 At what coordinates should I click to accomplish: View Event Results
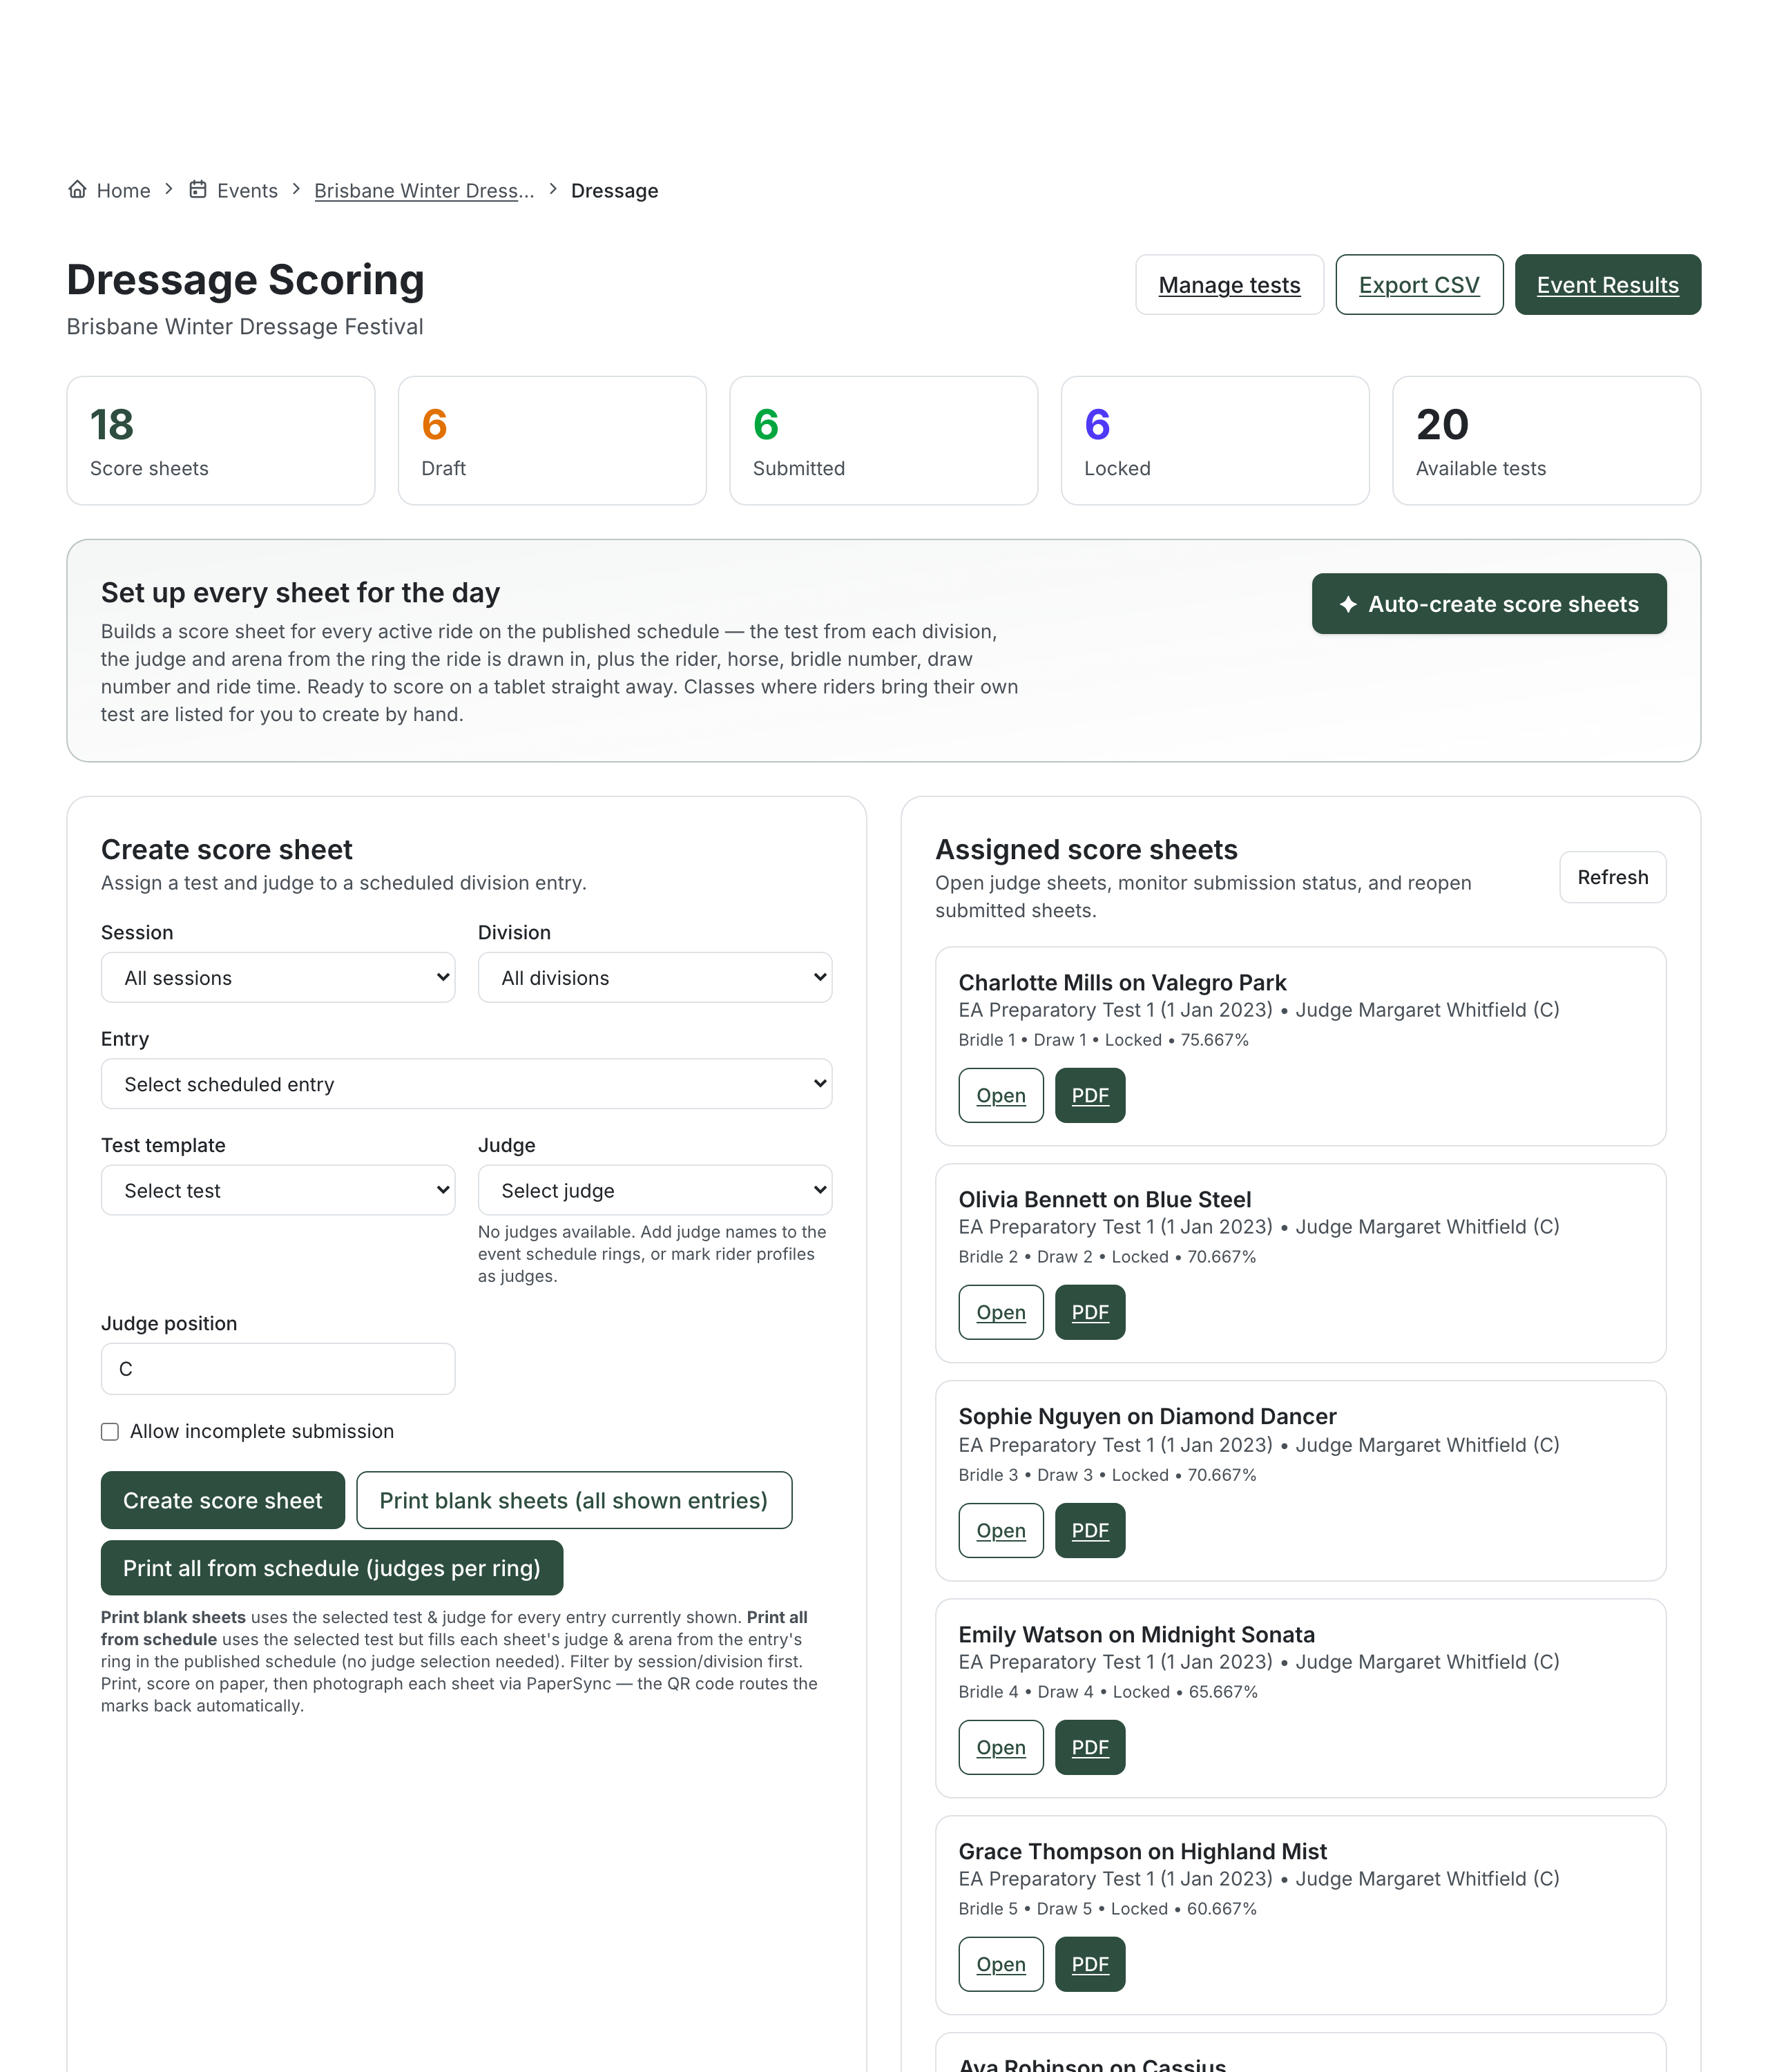pos(1607,285)
